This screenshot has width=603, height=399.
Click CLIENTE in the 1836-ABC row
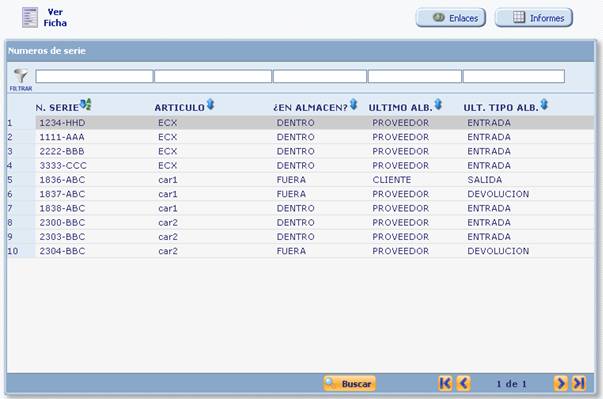(391, 180)
